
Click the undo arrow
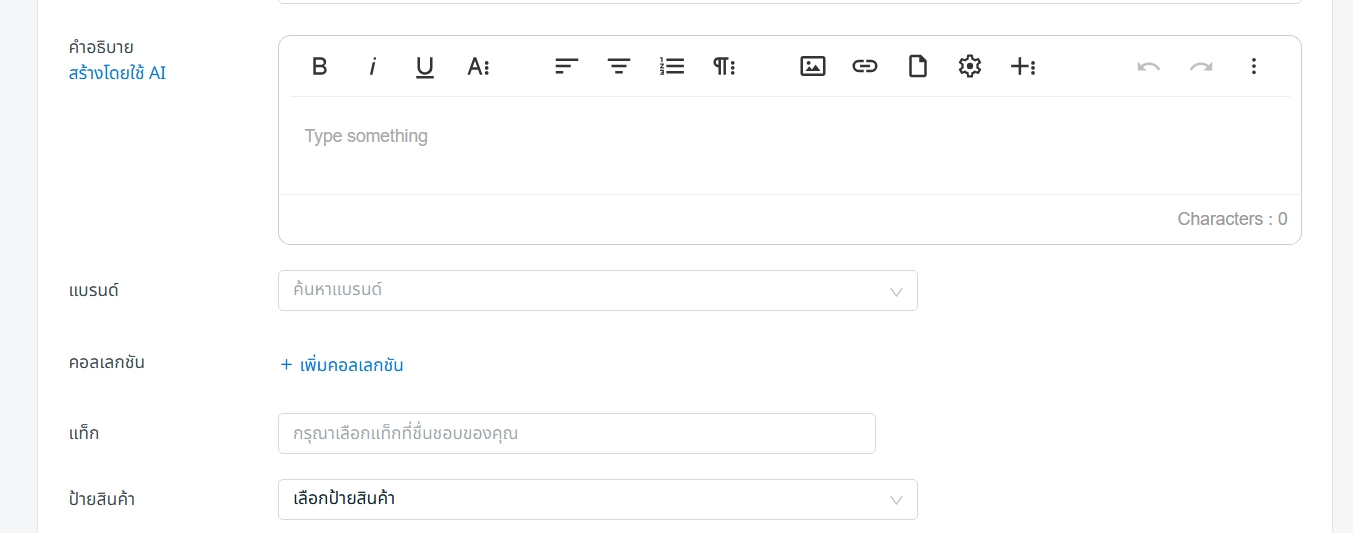coord(1149,66)
